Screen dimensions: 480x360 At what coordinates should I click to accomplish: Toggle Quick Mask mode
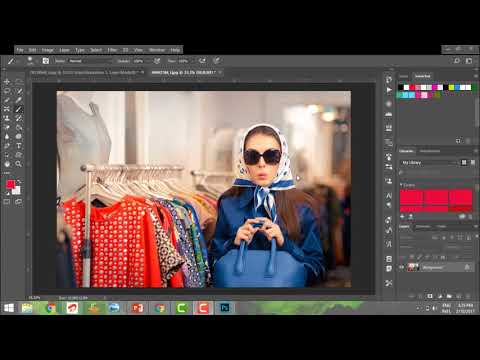tap(7, 202)
